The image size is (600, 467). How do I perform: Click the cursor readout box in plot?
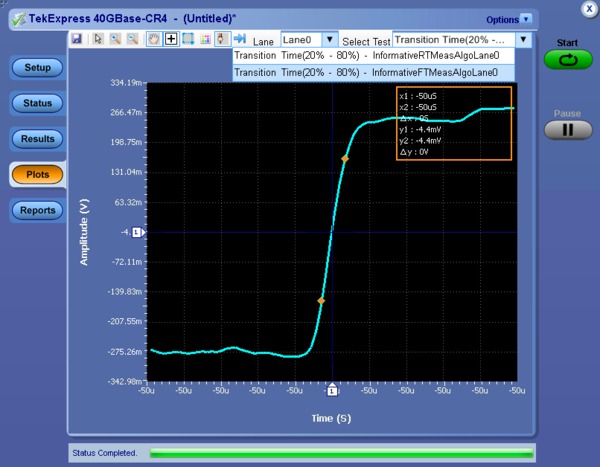[x=453, y=124]
